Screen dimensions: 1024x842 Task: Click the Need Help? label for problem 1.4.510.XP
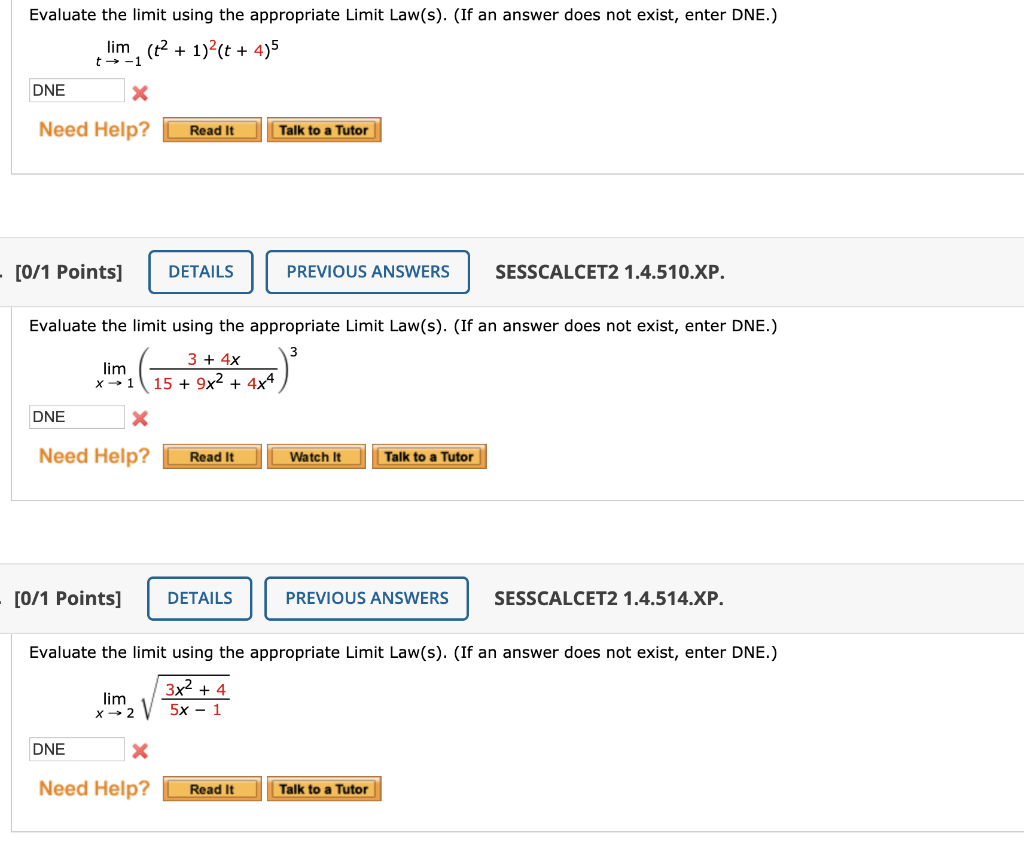click(92, 456)
